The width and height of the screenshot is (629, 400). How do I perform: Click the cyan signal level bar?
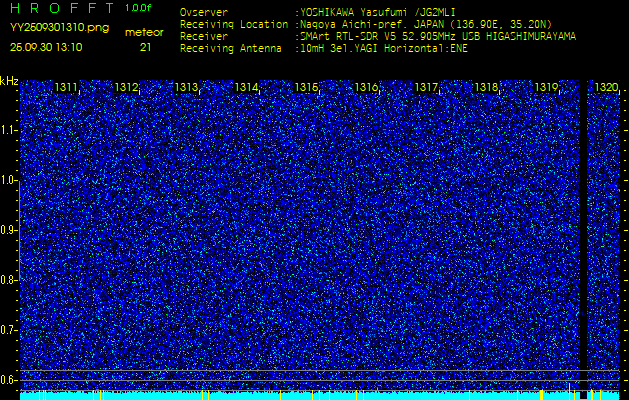300,396
